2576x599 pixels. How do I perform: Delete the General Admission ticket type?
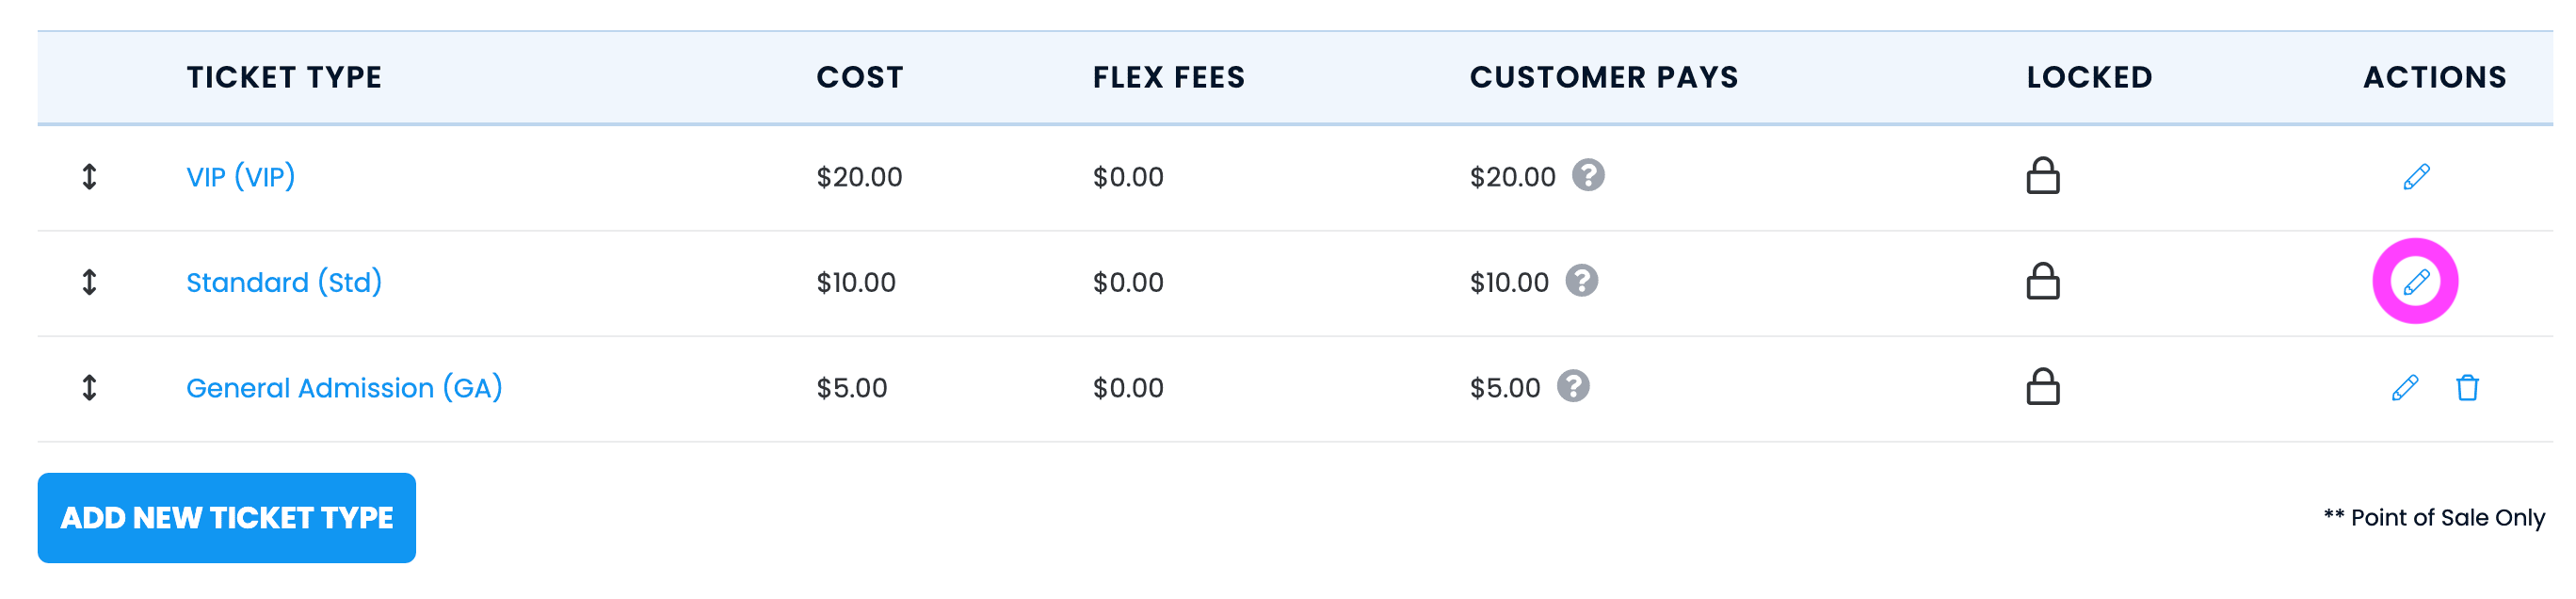coord(2467,387)
